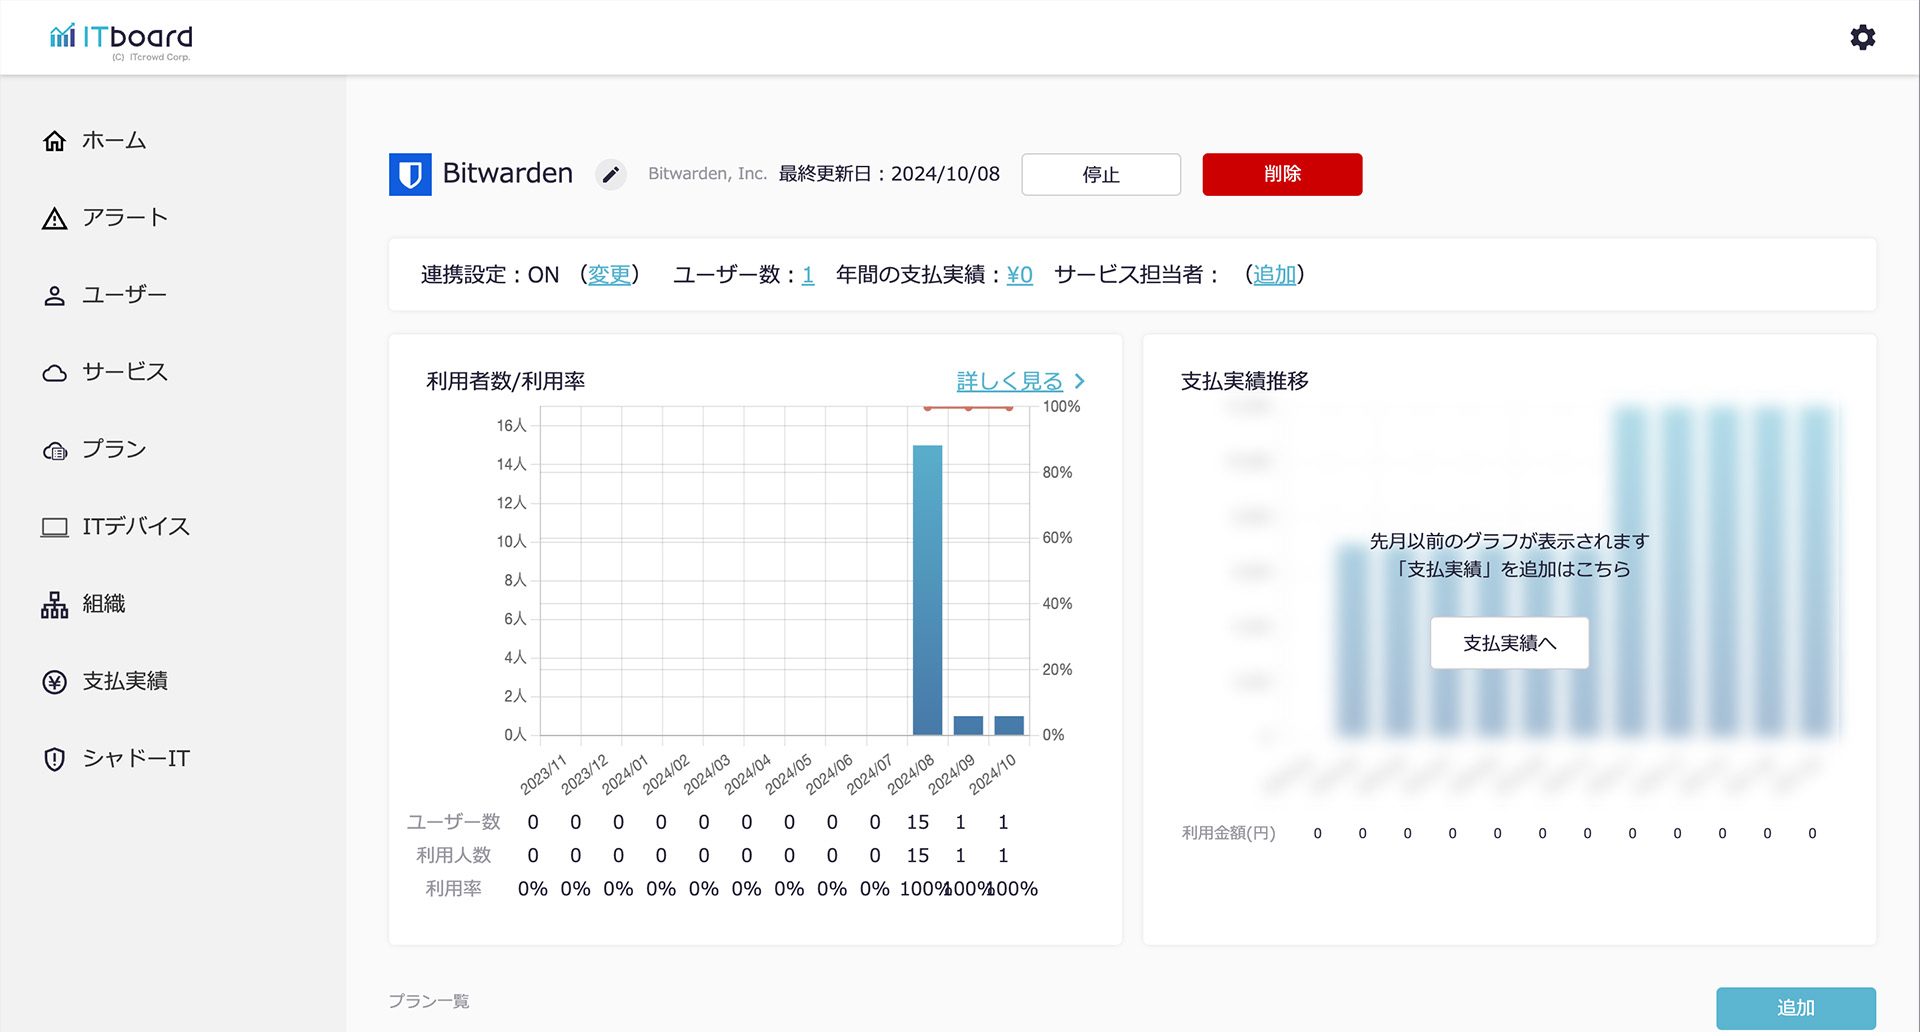1920x1032 pixels.
Task: Open ITデバイス in the sidebar
Action: point(135,527)
